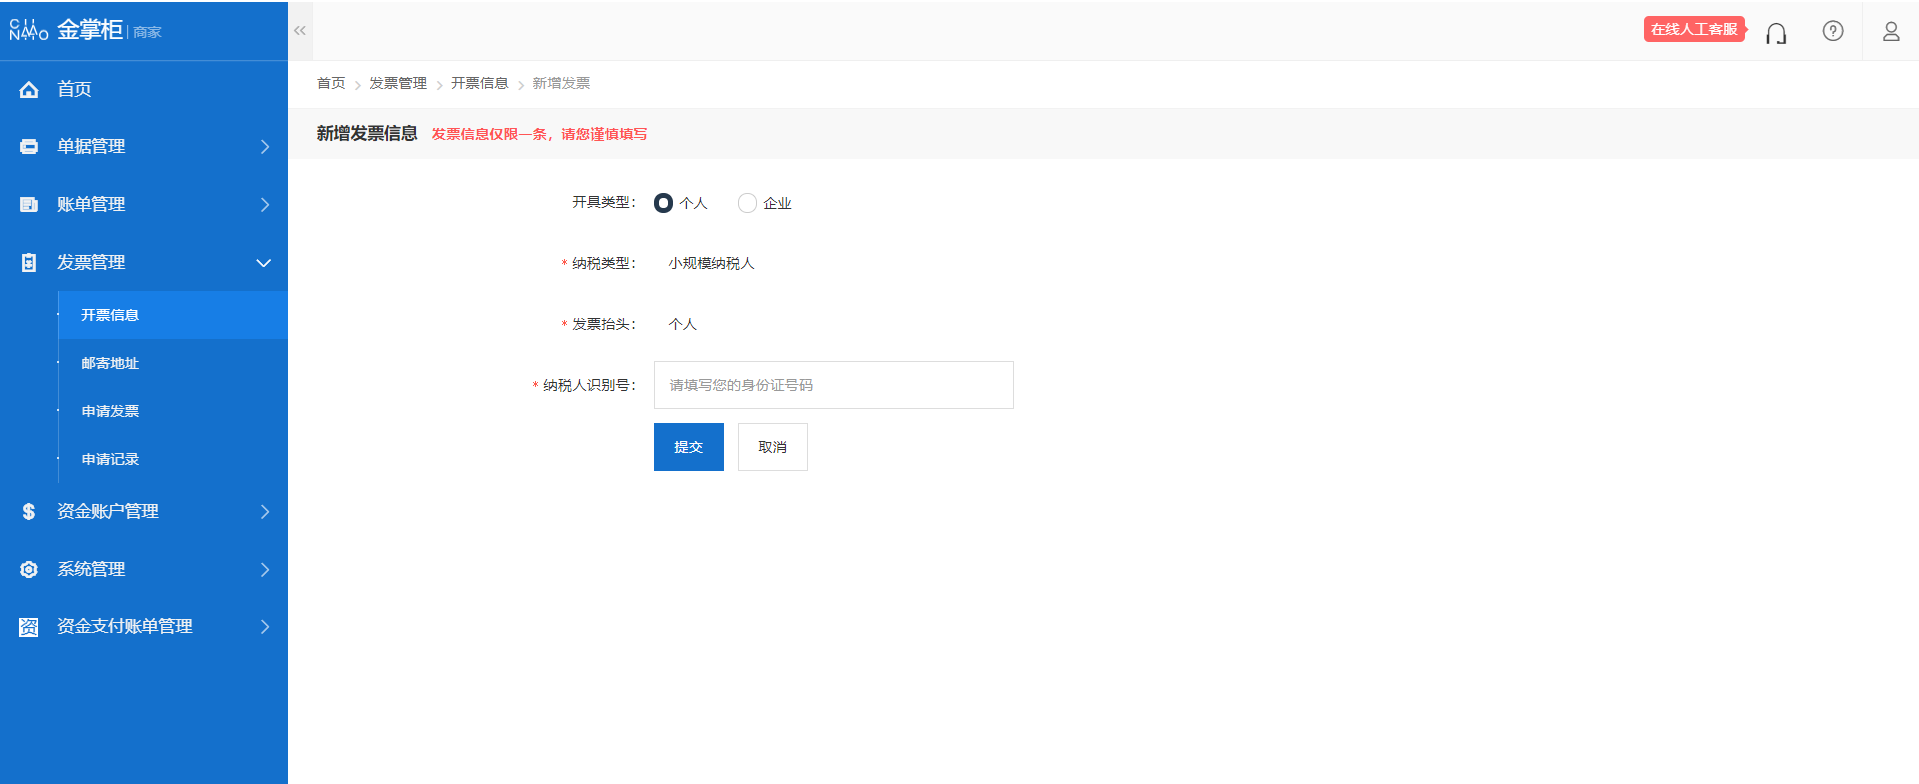Click the 提交 submit button
The height and width of the screenshot is (784, 1919).
(x=689, y=447)
